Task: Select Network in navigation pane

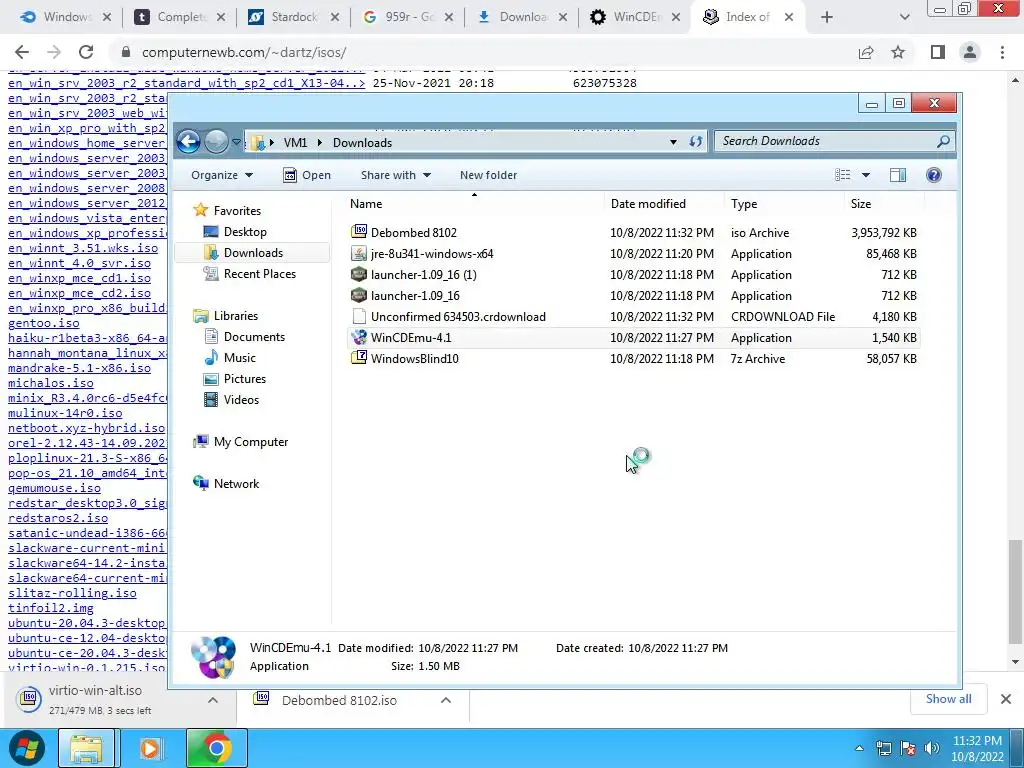Action: 236,484
